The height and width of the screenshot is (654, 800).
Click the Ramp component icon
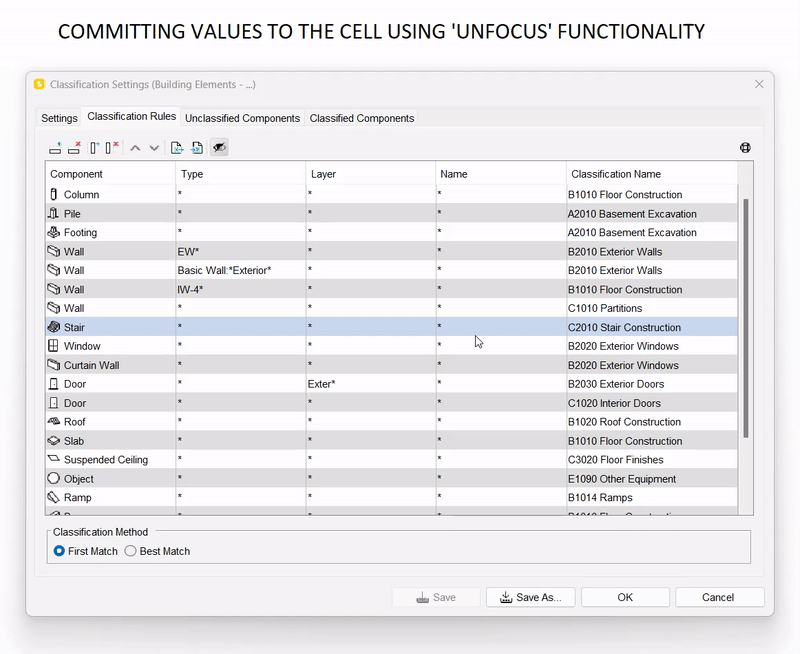(x=54, y=497)
